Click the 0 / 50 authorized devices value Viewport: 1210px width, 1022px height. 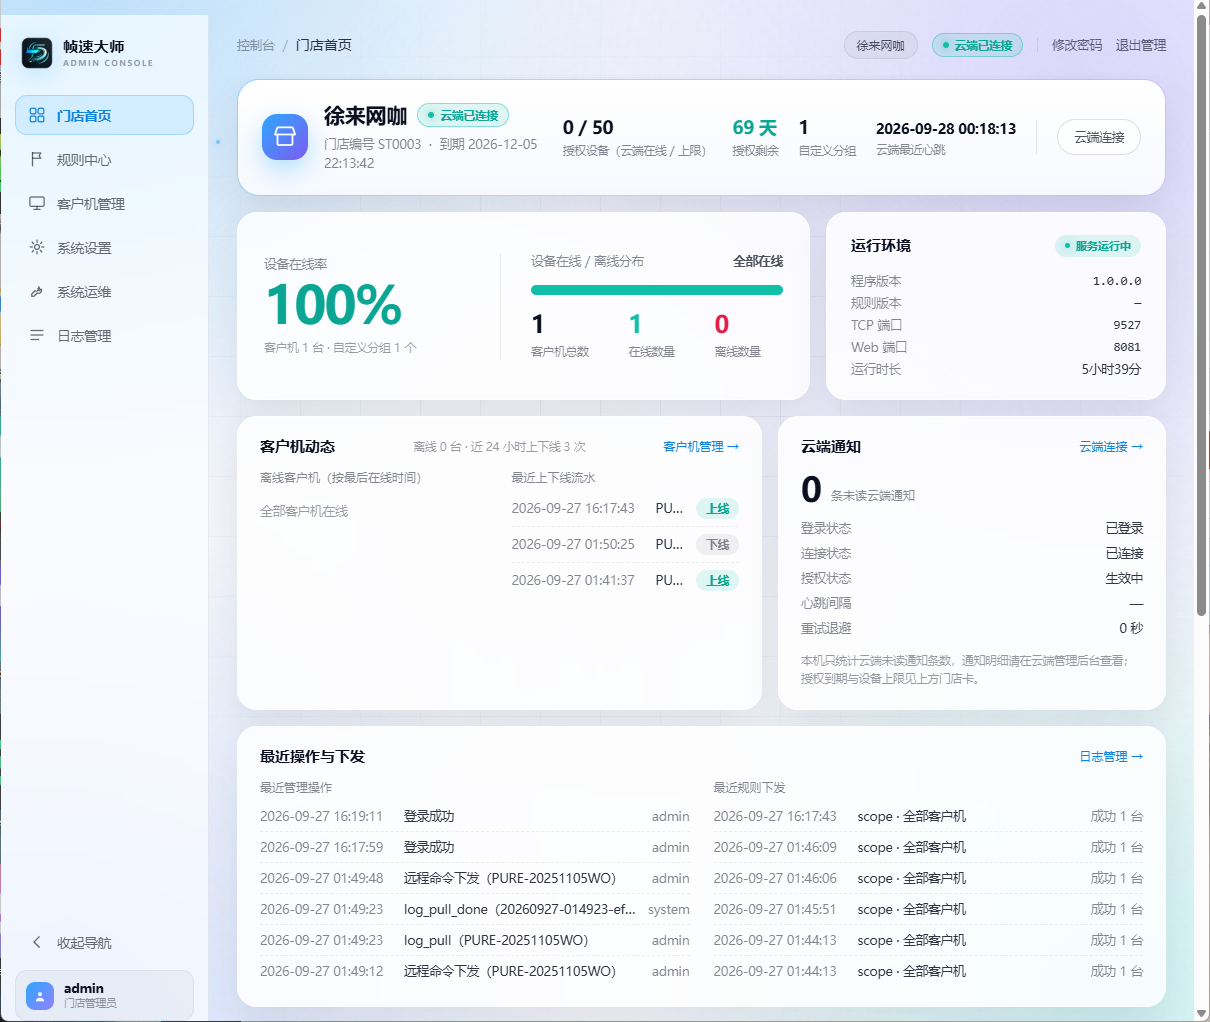588,127
